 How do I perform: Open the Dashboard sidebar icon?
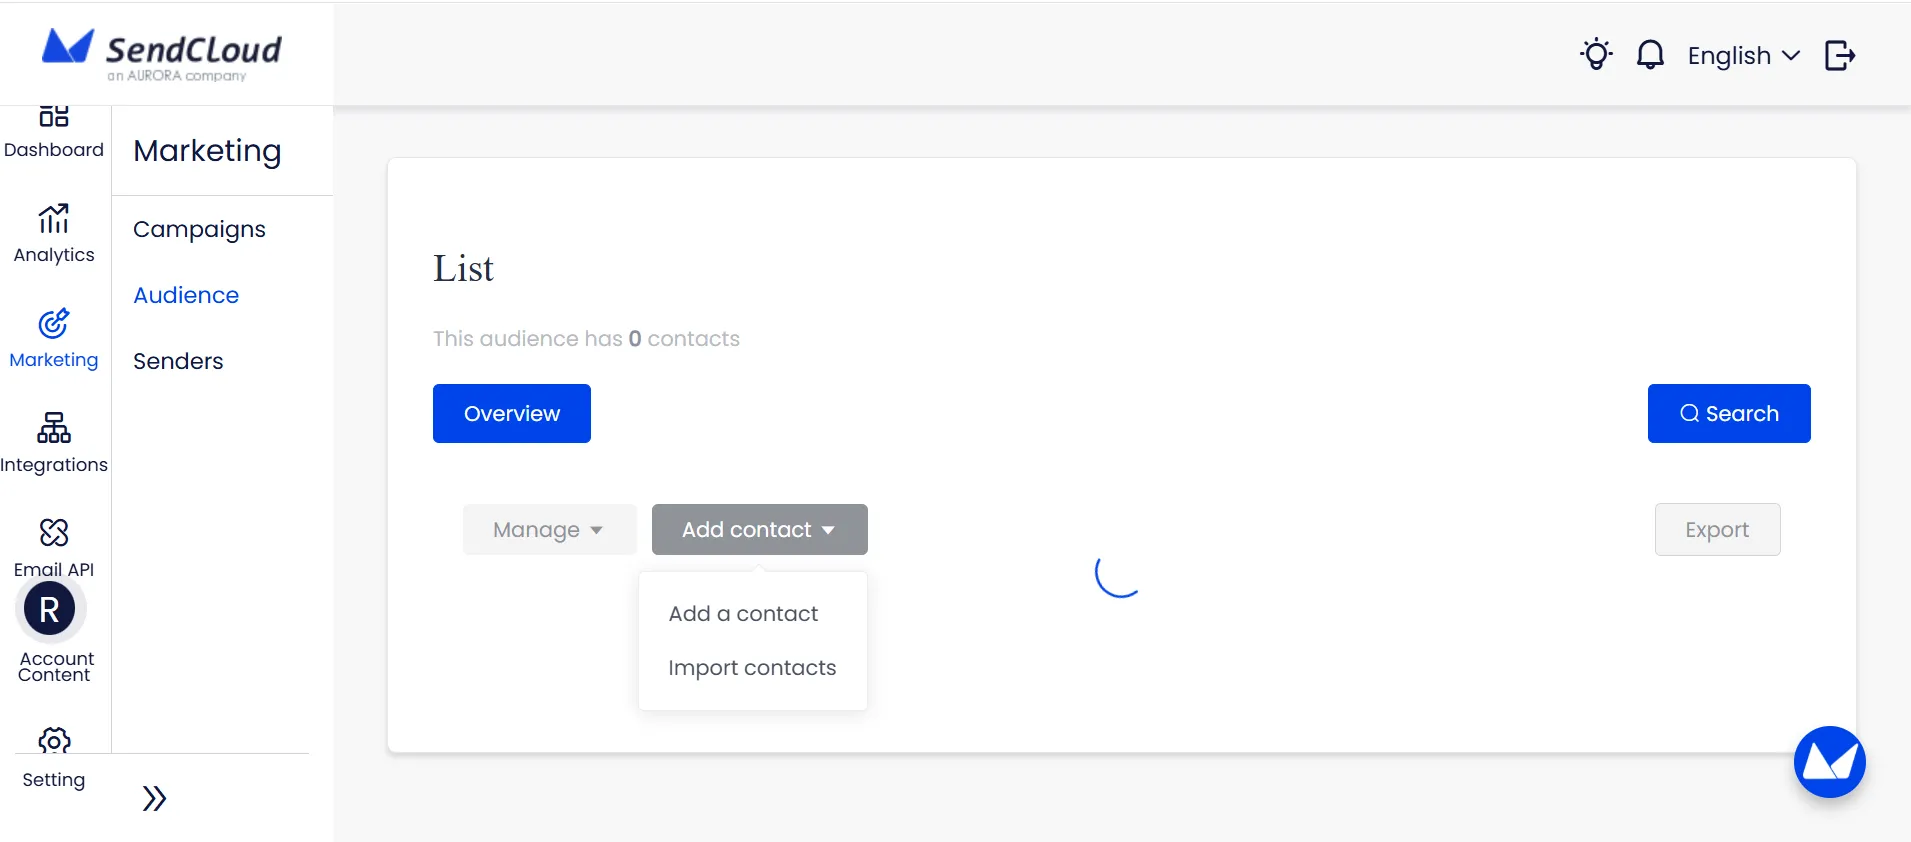pos(54,118)
